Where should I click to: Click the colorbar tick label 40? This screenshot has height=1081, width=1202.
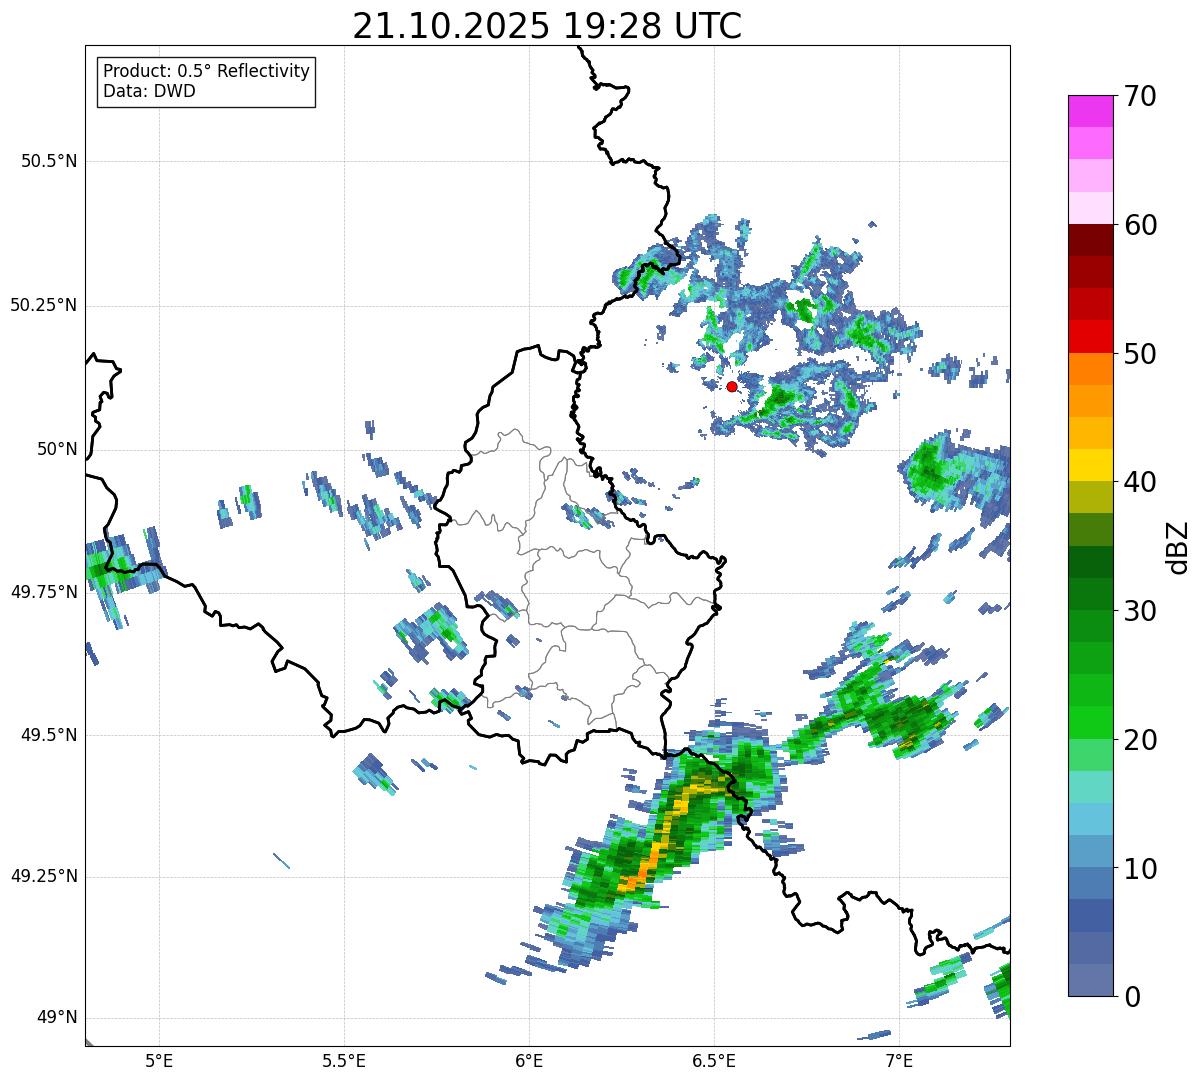pyautogui.click(x=1141, y=482)
